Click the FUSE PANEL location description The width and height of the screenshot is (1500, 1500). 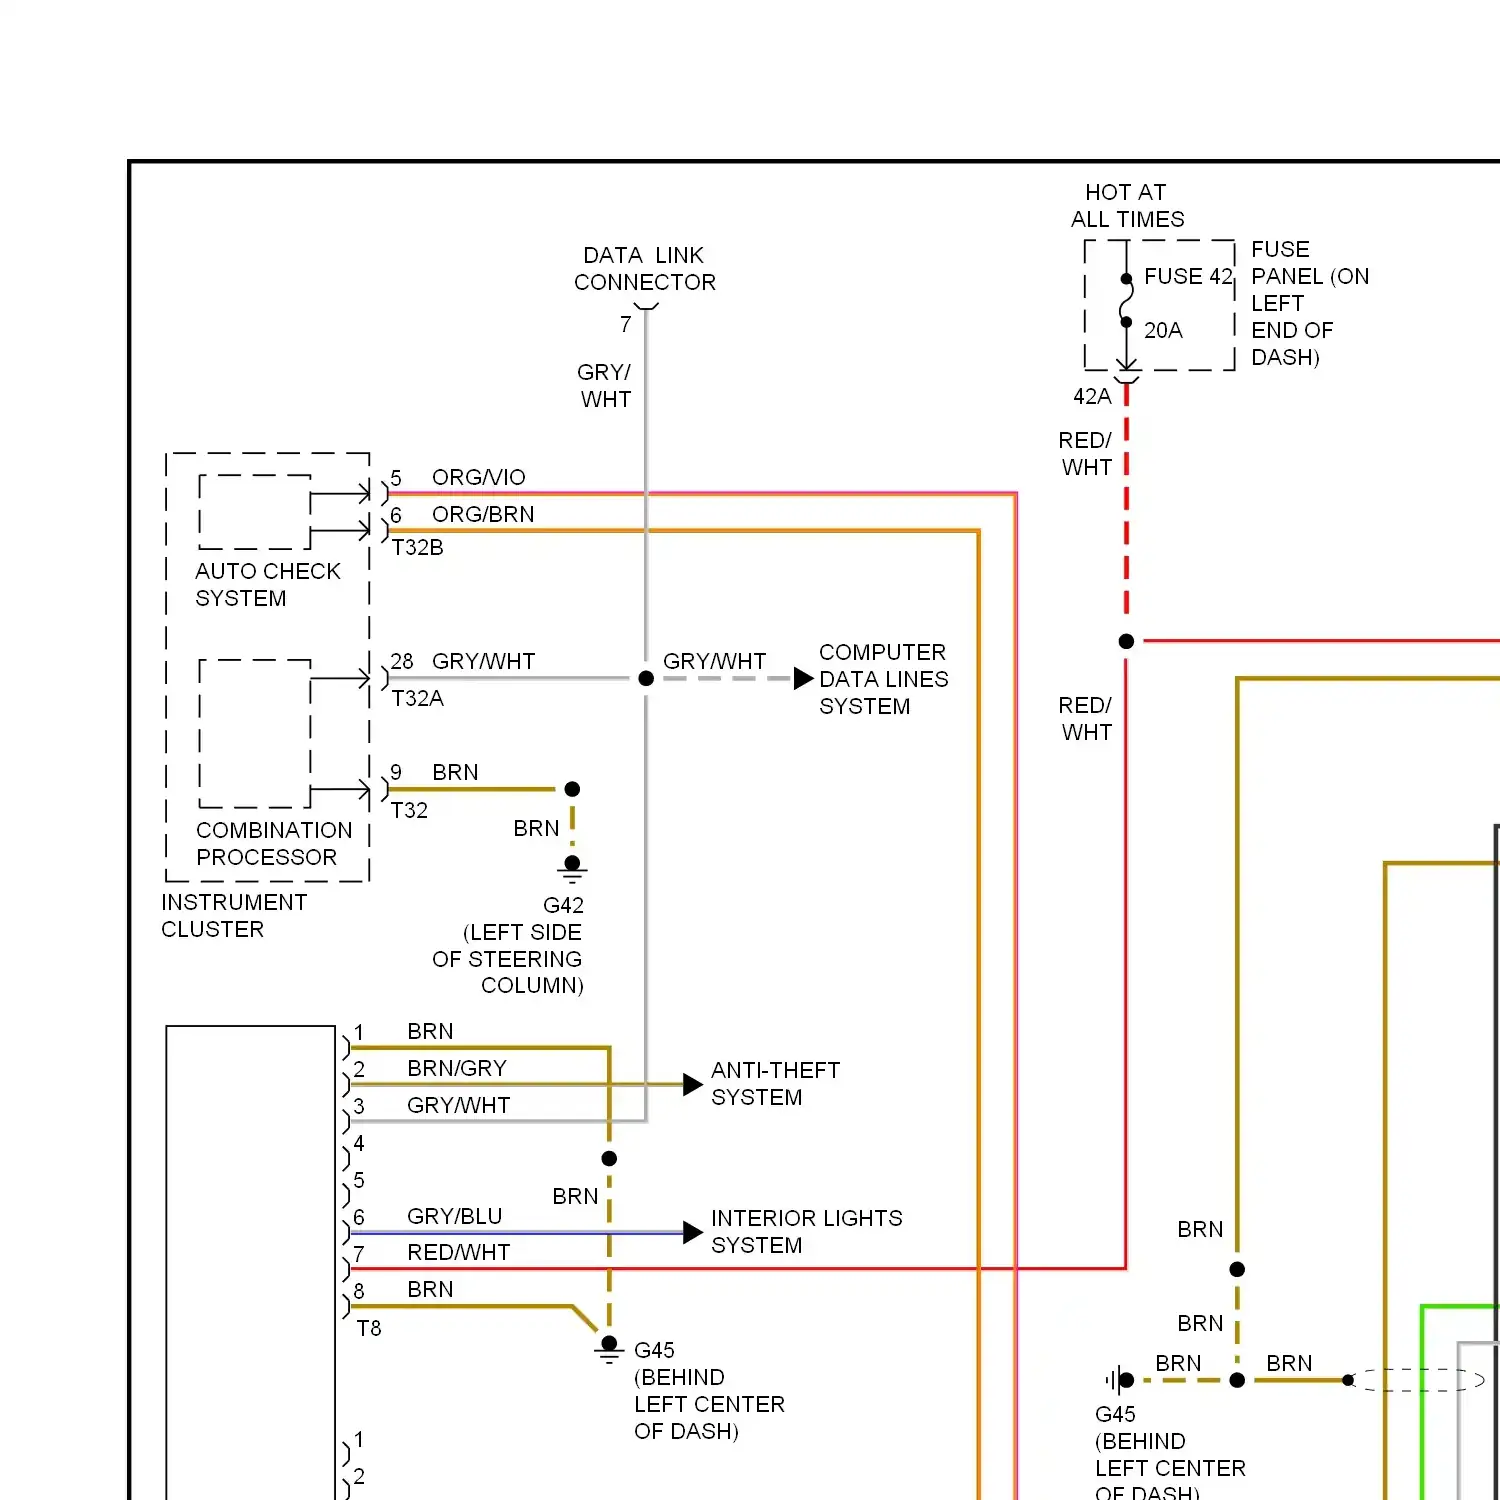pyautogui.click(x=1309, y=304)
